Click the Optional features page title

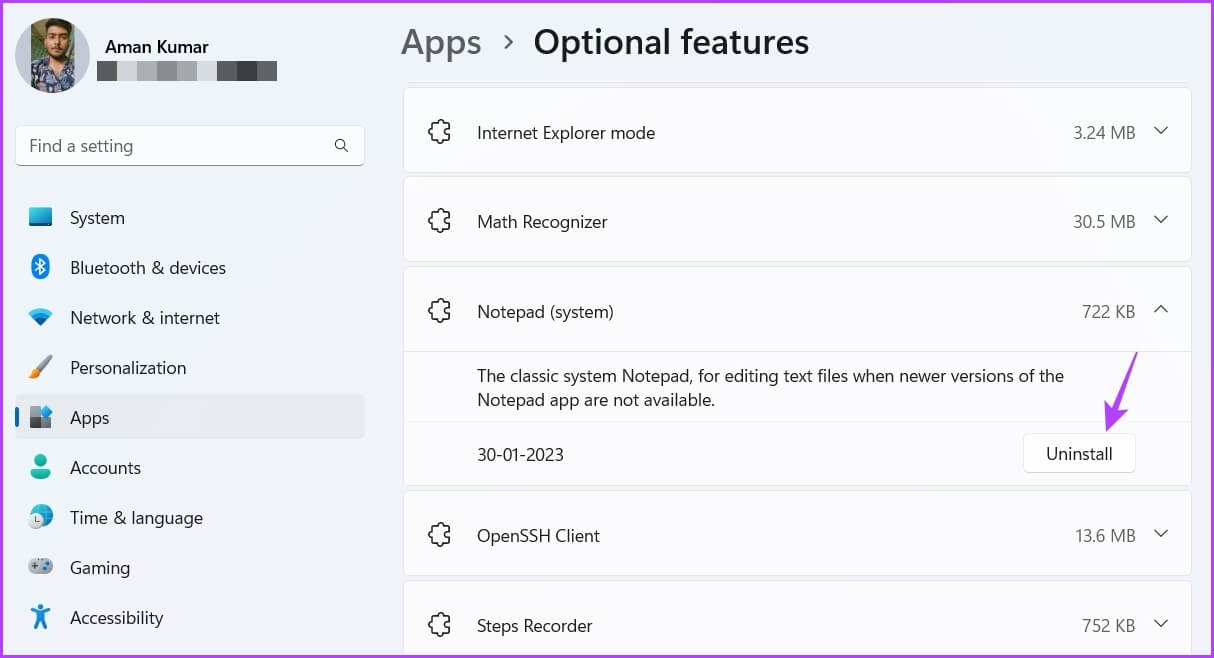tap(671, 42)
